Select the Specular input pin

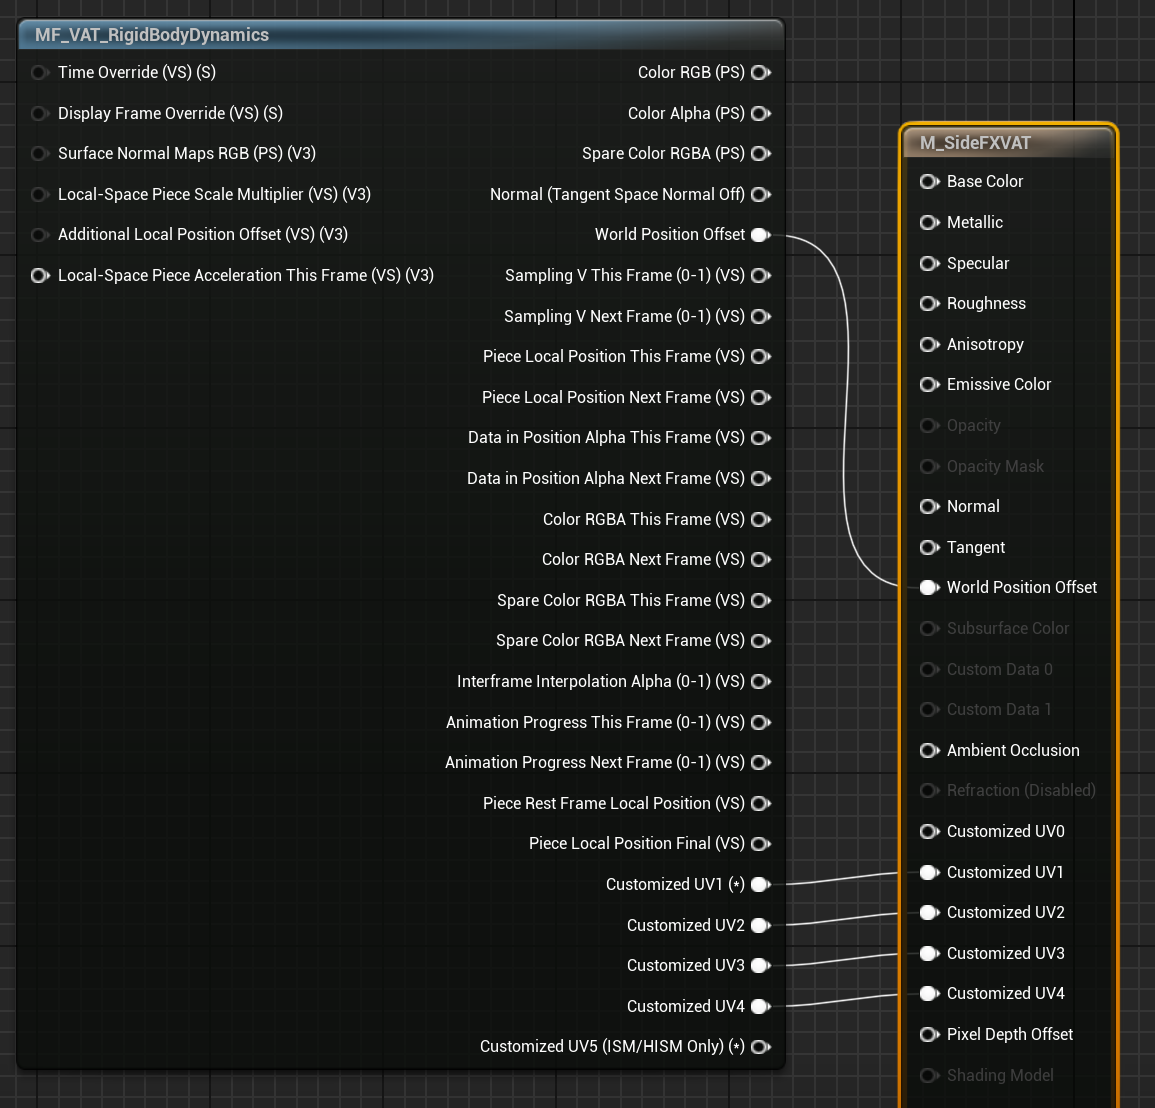[930, 263]
